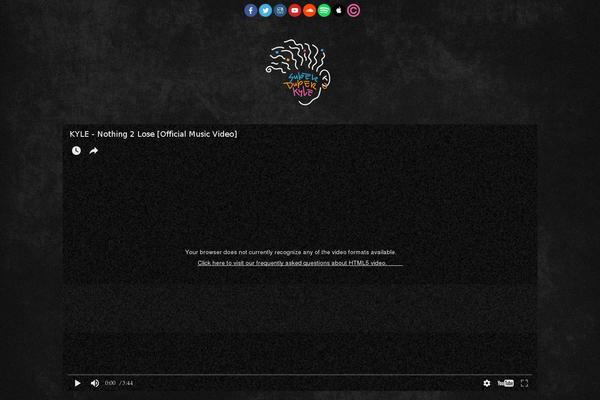Click the pink spiral C icon
Image resolution: width=600 pixels, height=400 pixels.
tap(353, 10)
